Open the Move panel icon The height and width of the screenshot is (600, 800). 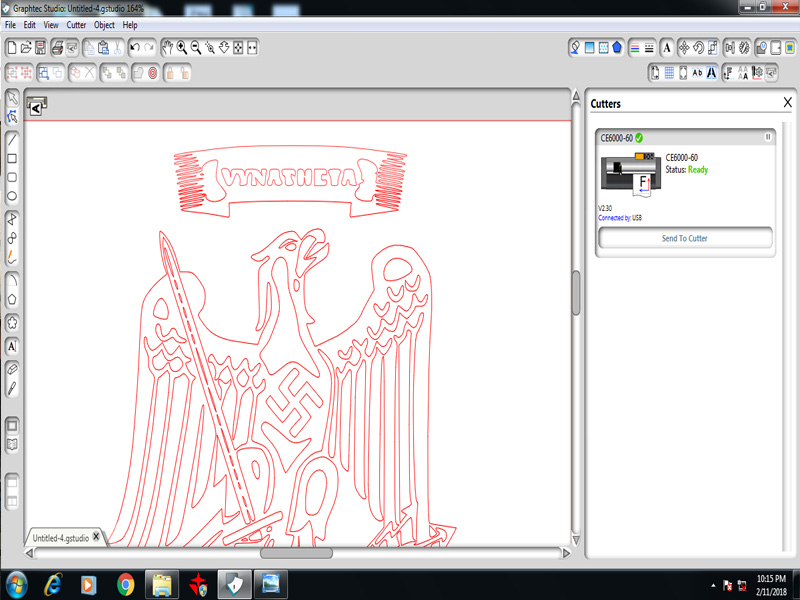tap(684, 48)
